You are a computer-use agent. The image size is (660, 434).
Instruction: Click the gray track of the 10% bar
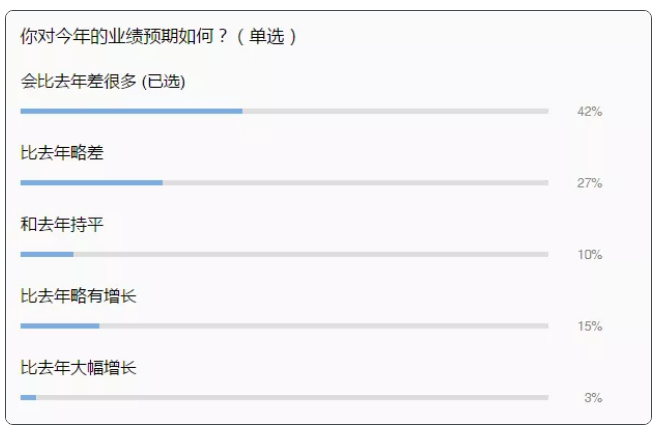click(311, 254)
